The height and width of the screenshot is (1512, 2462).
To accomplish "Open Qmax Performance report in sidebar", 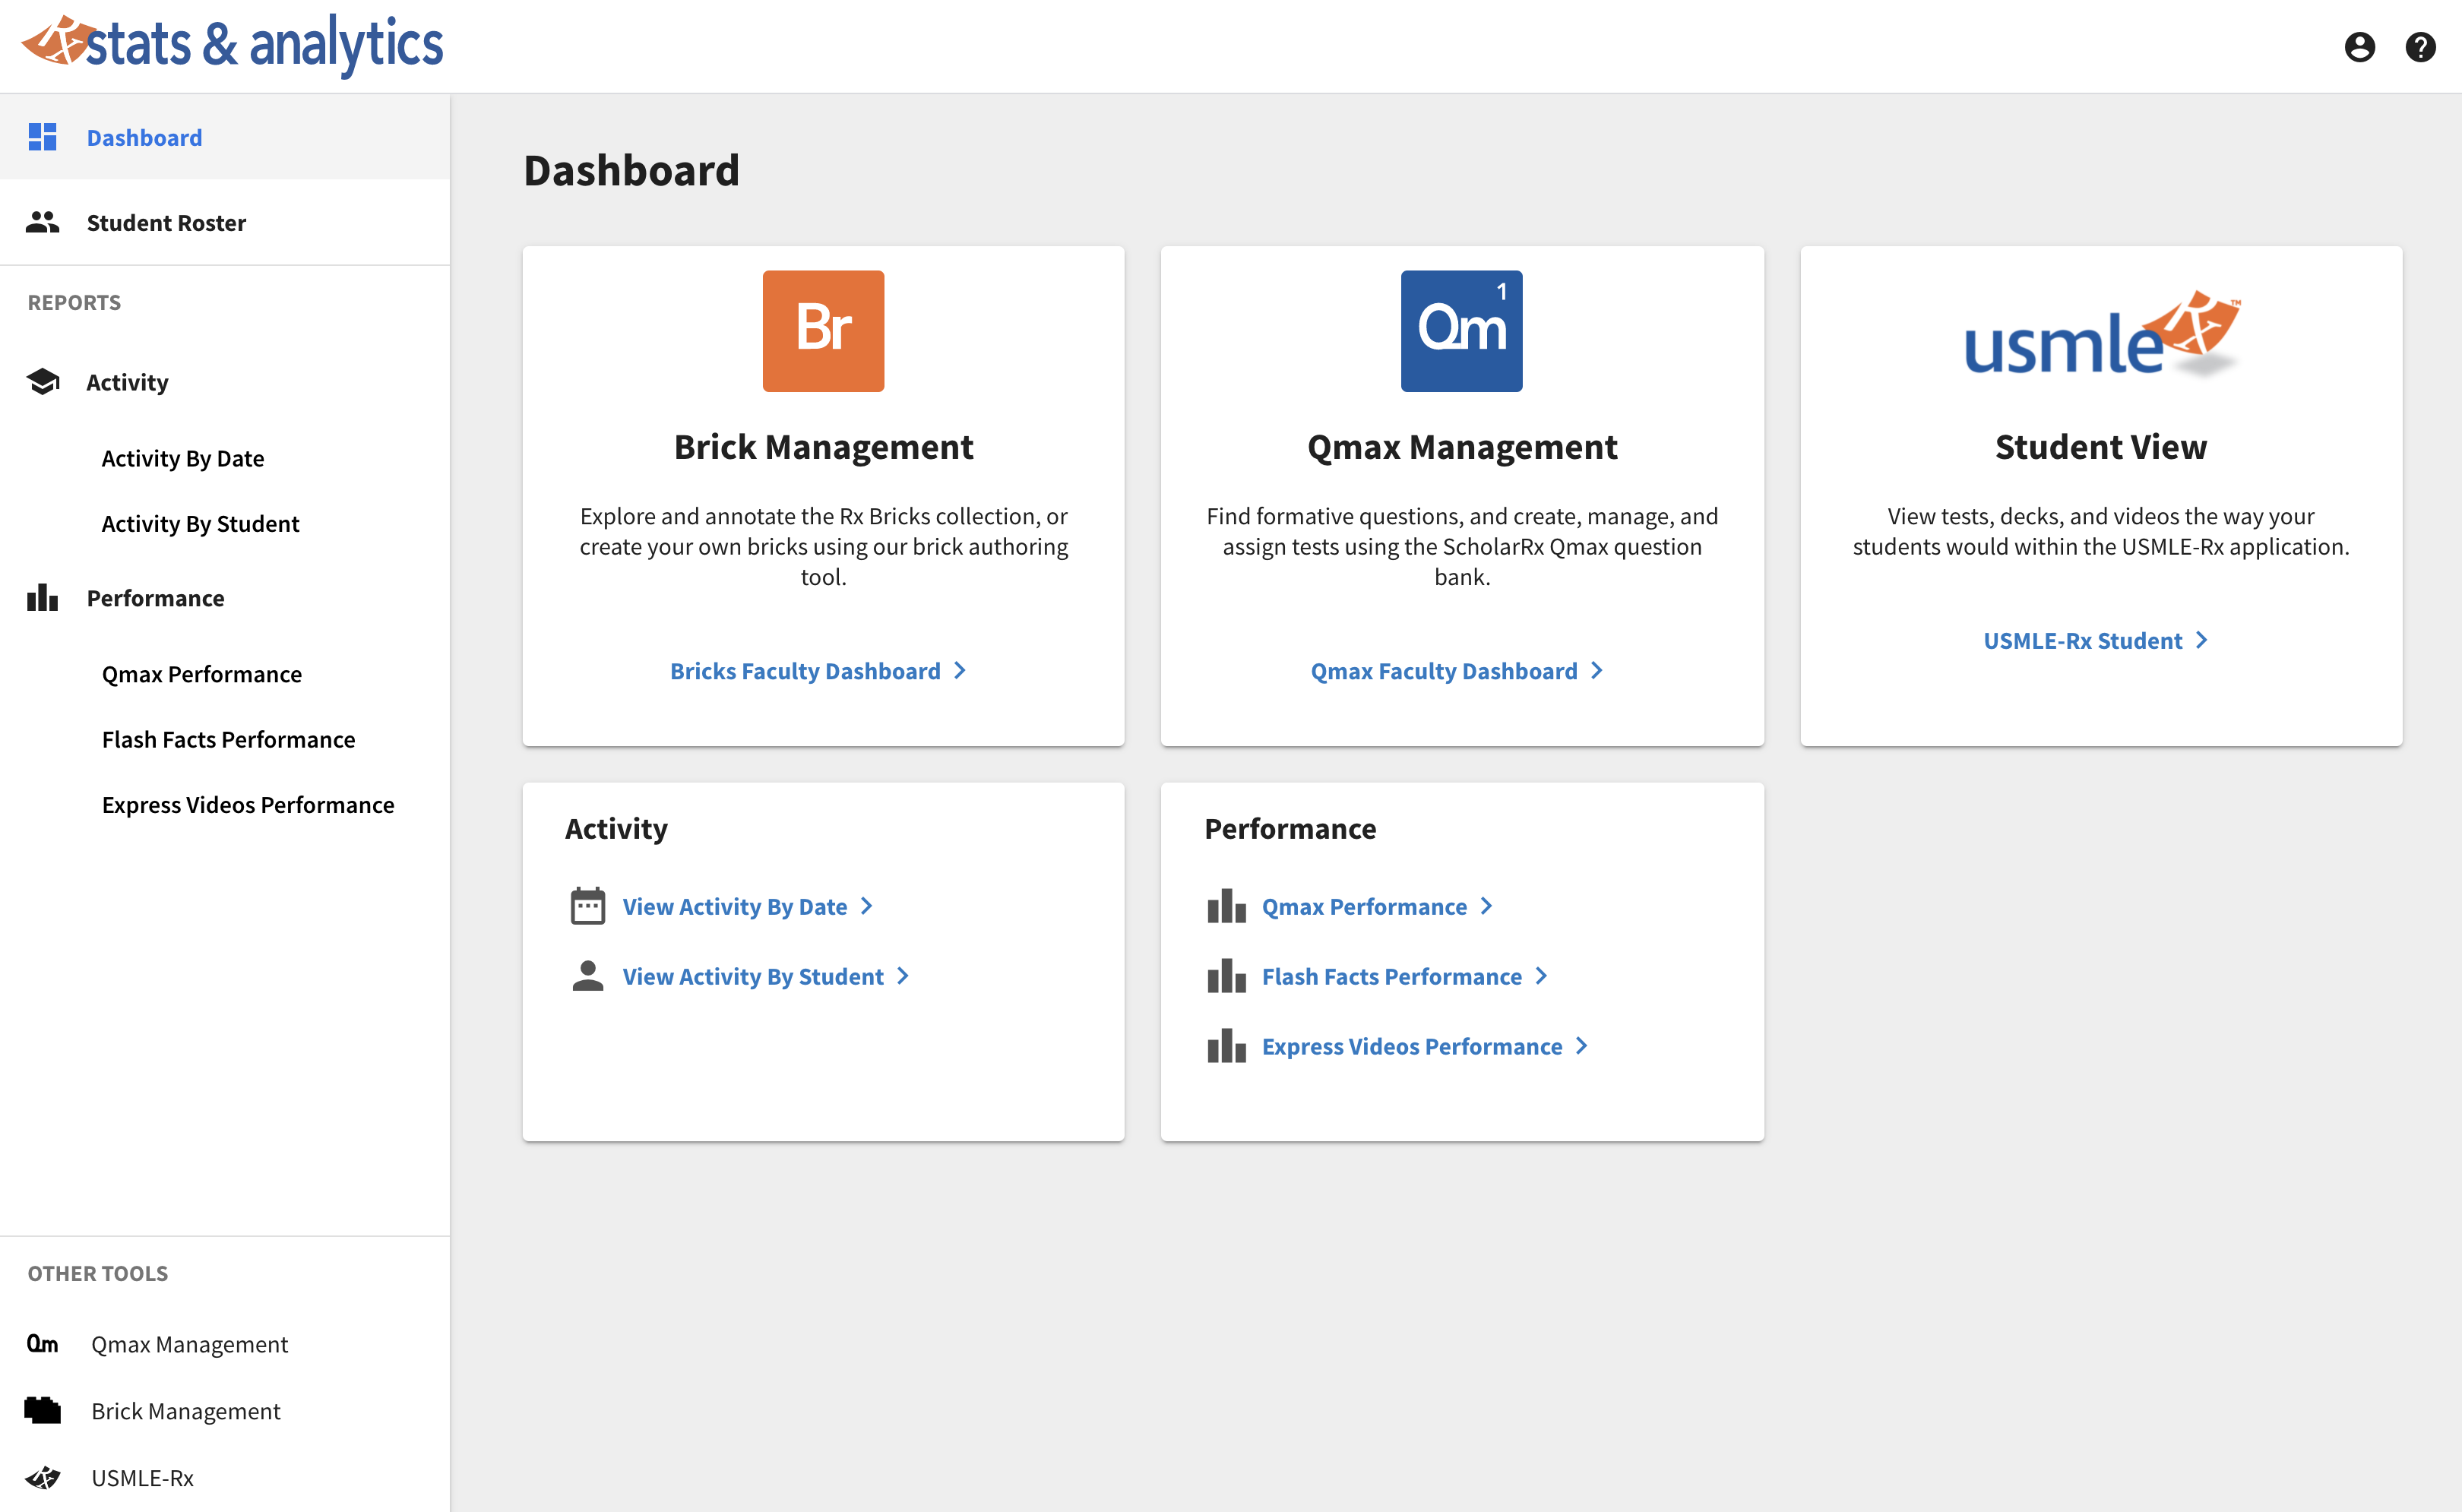I will point(202,674).
